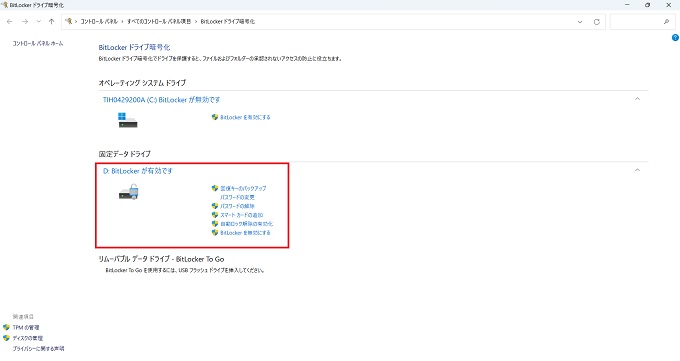680x361 pixels.
Task: Open help via the blue question icon
Action: pos(675,38)
